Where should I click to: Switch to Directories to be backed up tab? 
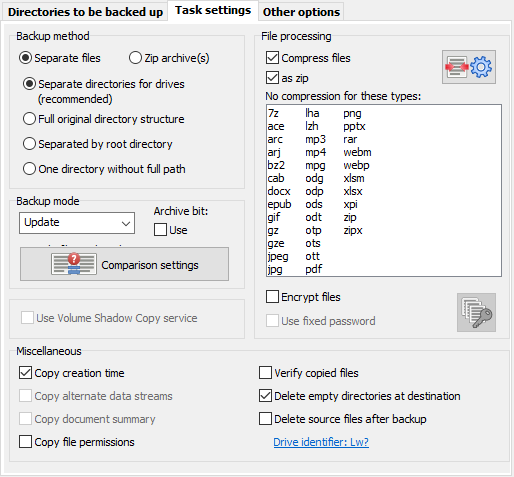point(85,12)
